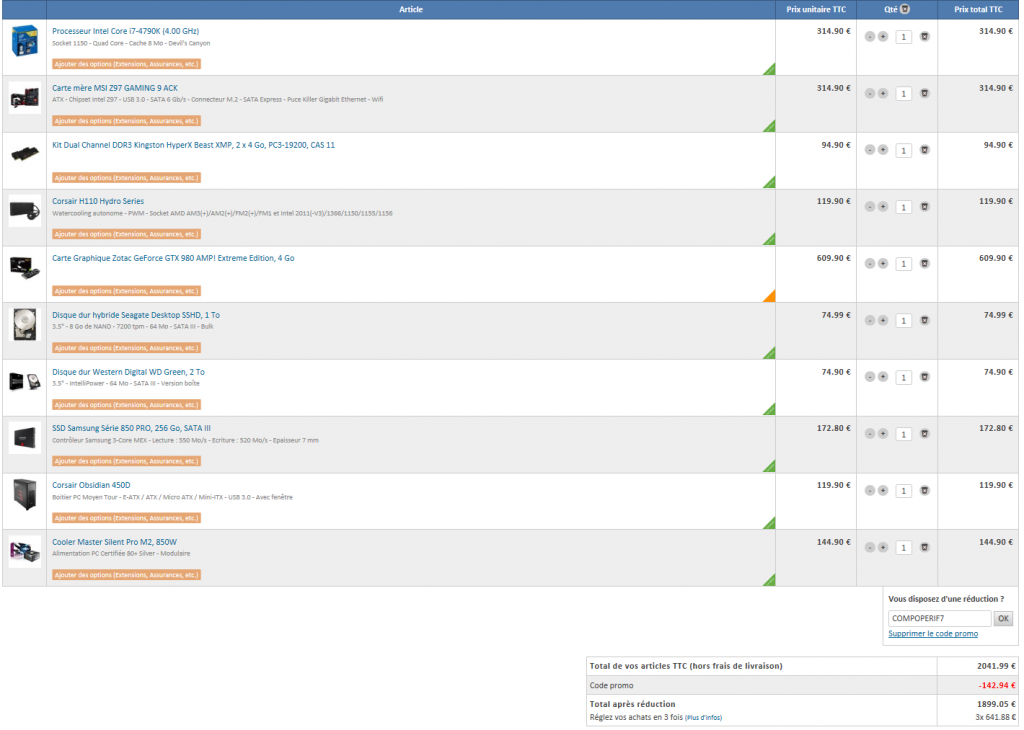Open Carte mère MSI Z97 GAMING 9 ACK link
This screenshot has height=730, width=1024.
coord(115,87)
